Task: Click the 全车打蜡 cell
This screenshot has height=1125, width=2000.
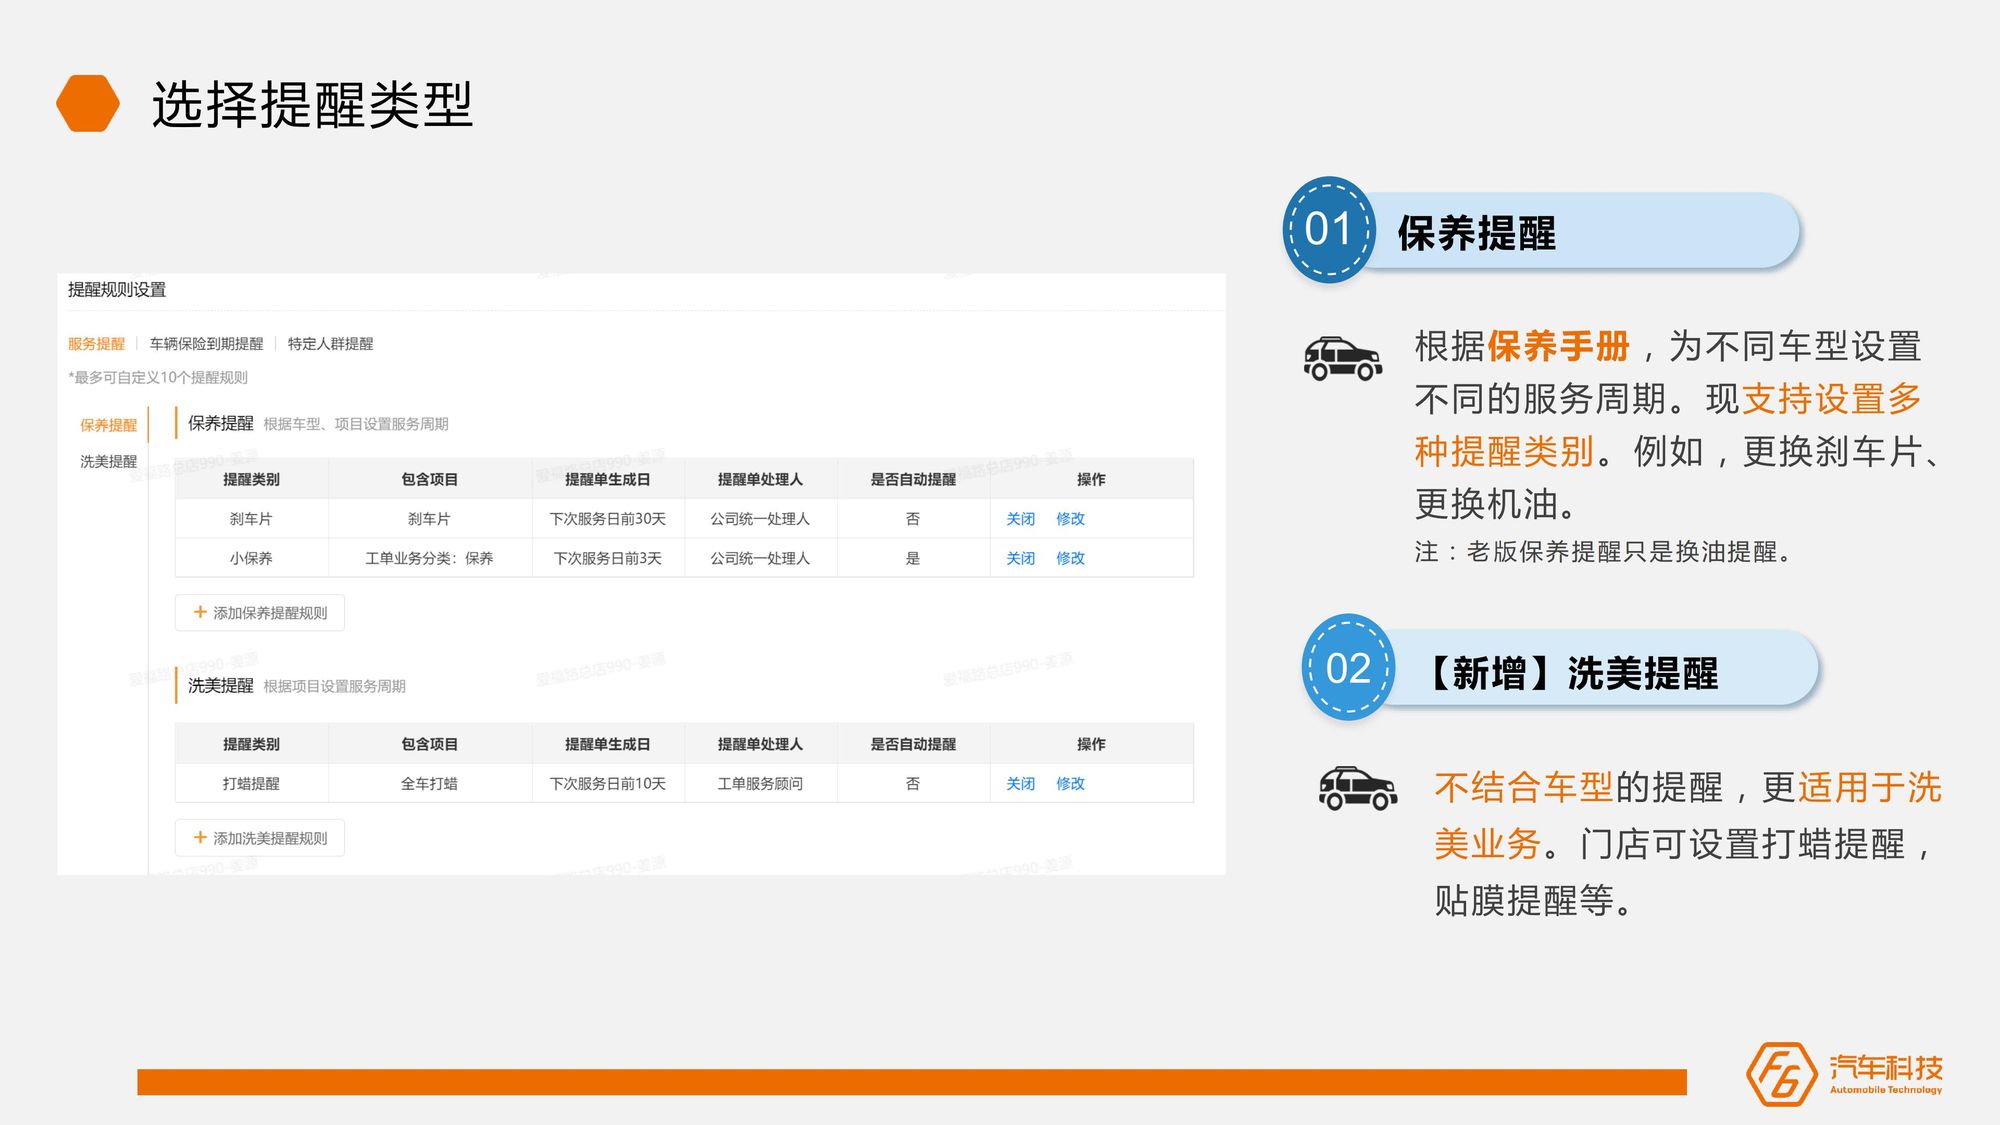Action: click(429, 784)
